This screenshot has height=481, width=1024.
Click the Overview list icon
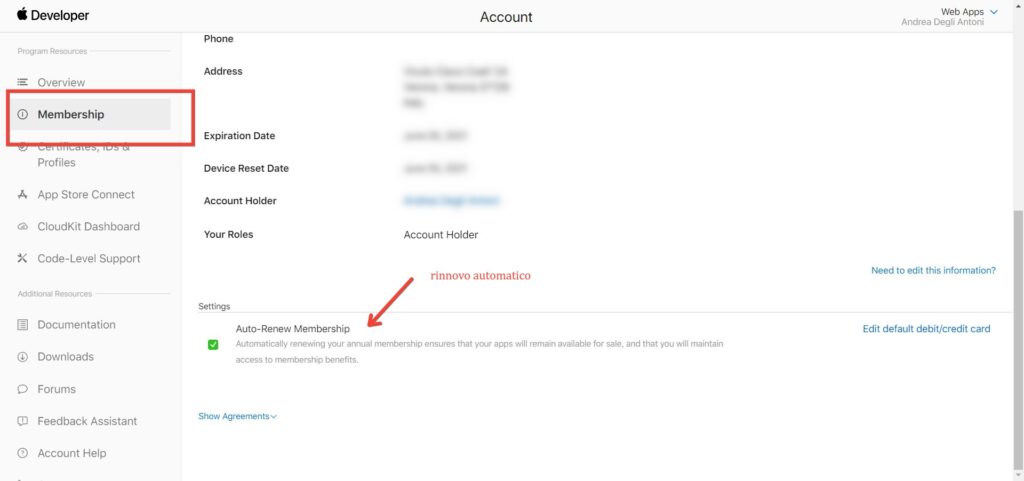click(x=23, y=82)
